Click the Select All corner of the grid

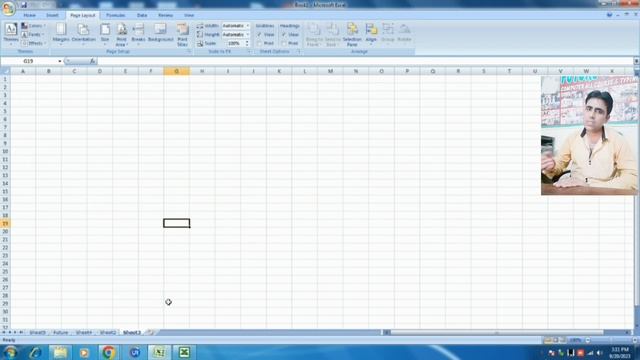pos(5,71)
